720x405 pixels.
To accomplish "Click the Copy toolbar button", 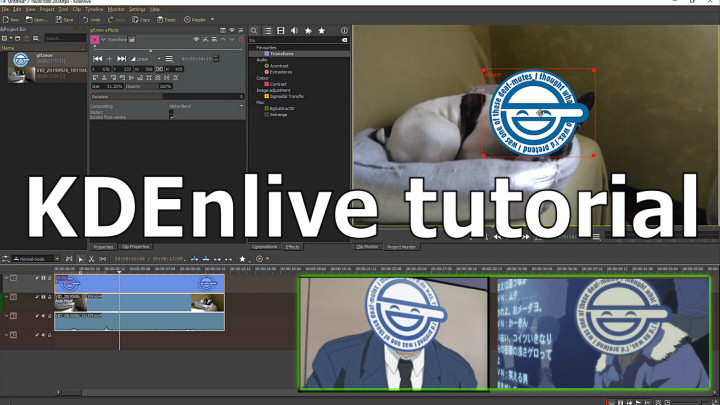I will click(141, 20).
